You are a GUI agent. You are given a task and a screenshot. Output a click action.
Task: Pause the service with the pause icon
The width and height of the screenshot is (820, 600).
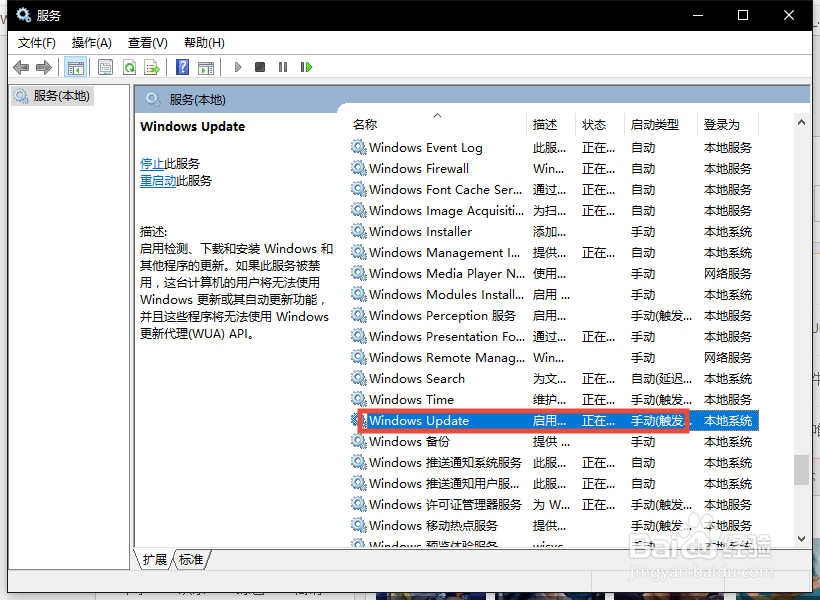pyautogui.click(x=283, y=67)
